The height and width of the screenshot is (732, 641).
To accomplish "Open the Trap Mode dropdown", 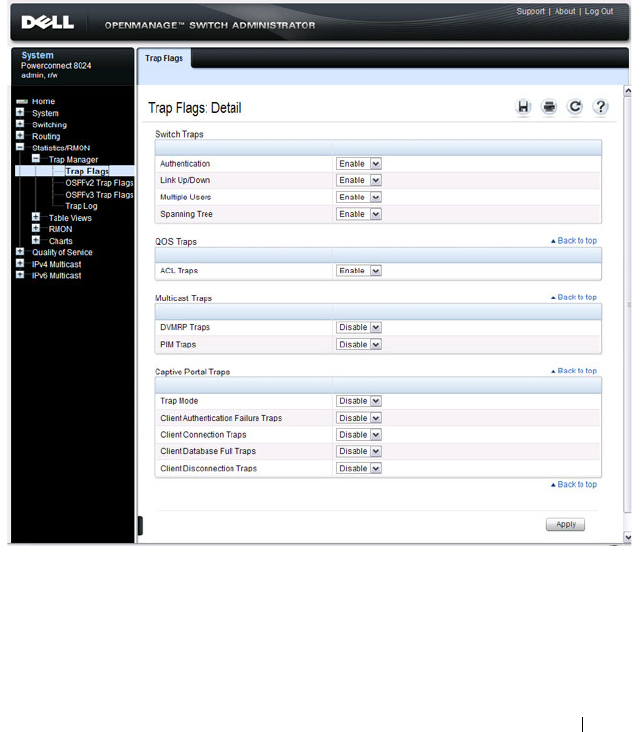I will [359, 401].
